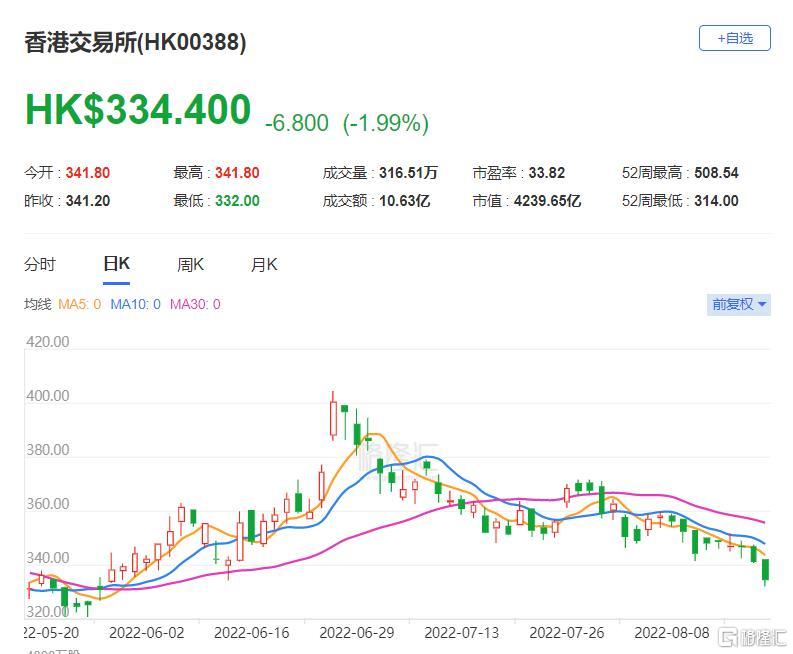Click the tallest red candlestick near 400
This screenshot has height=654, width=793.
click(333, 418)
